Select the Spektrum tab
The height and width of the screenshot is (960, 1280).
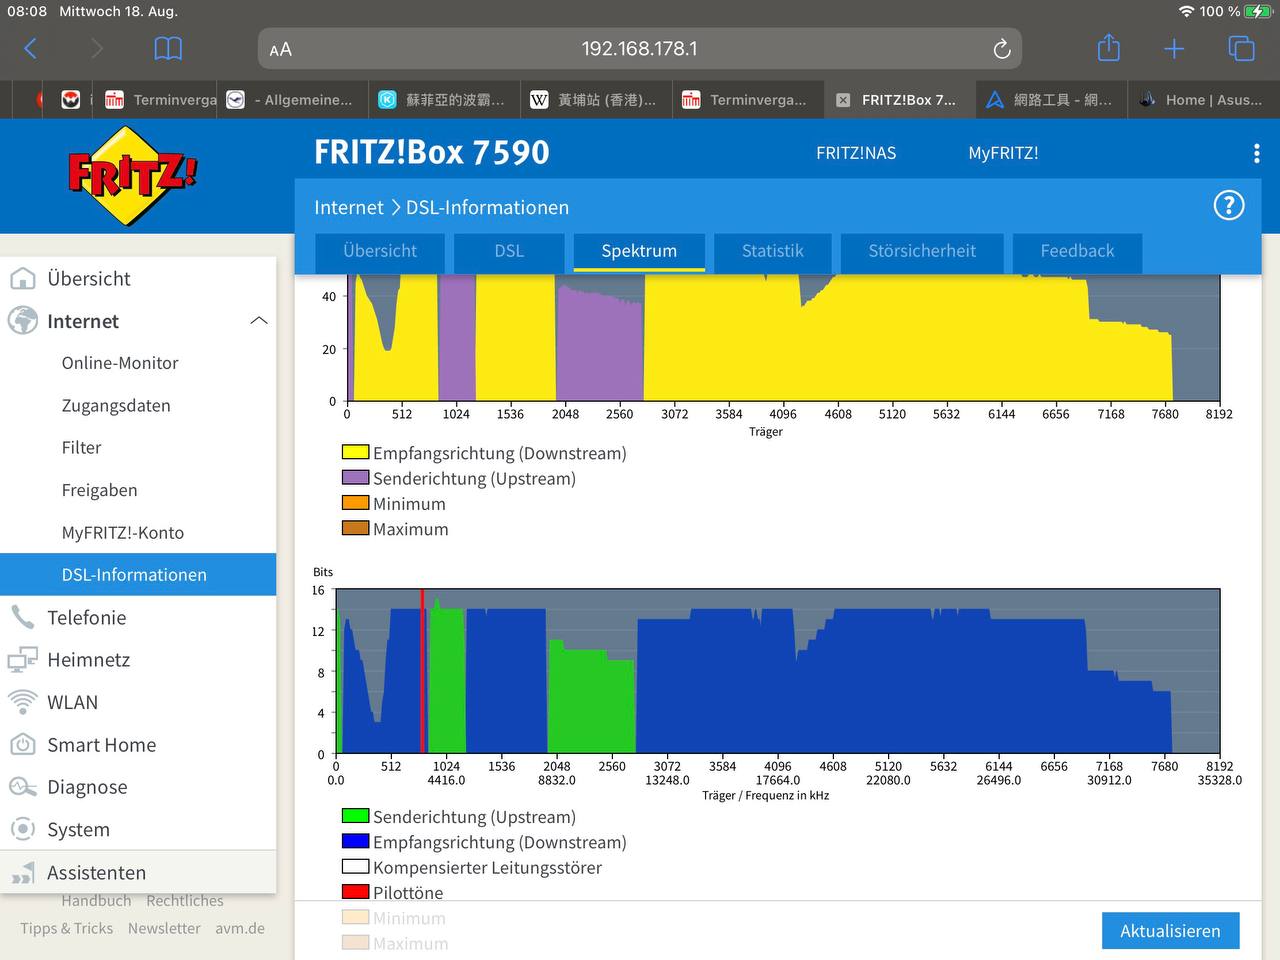click(639, 251)
